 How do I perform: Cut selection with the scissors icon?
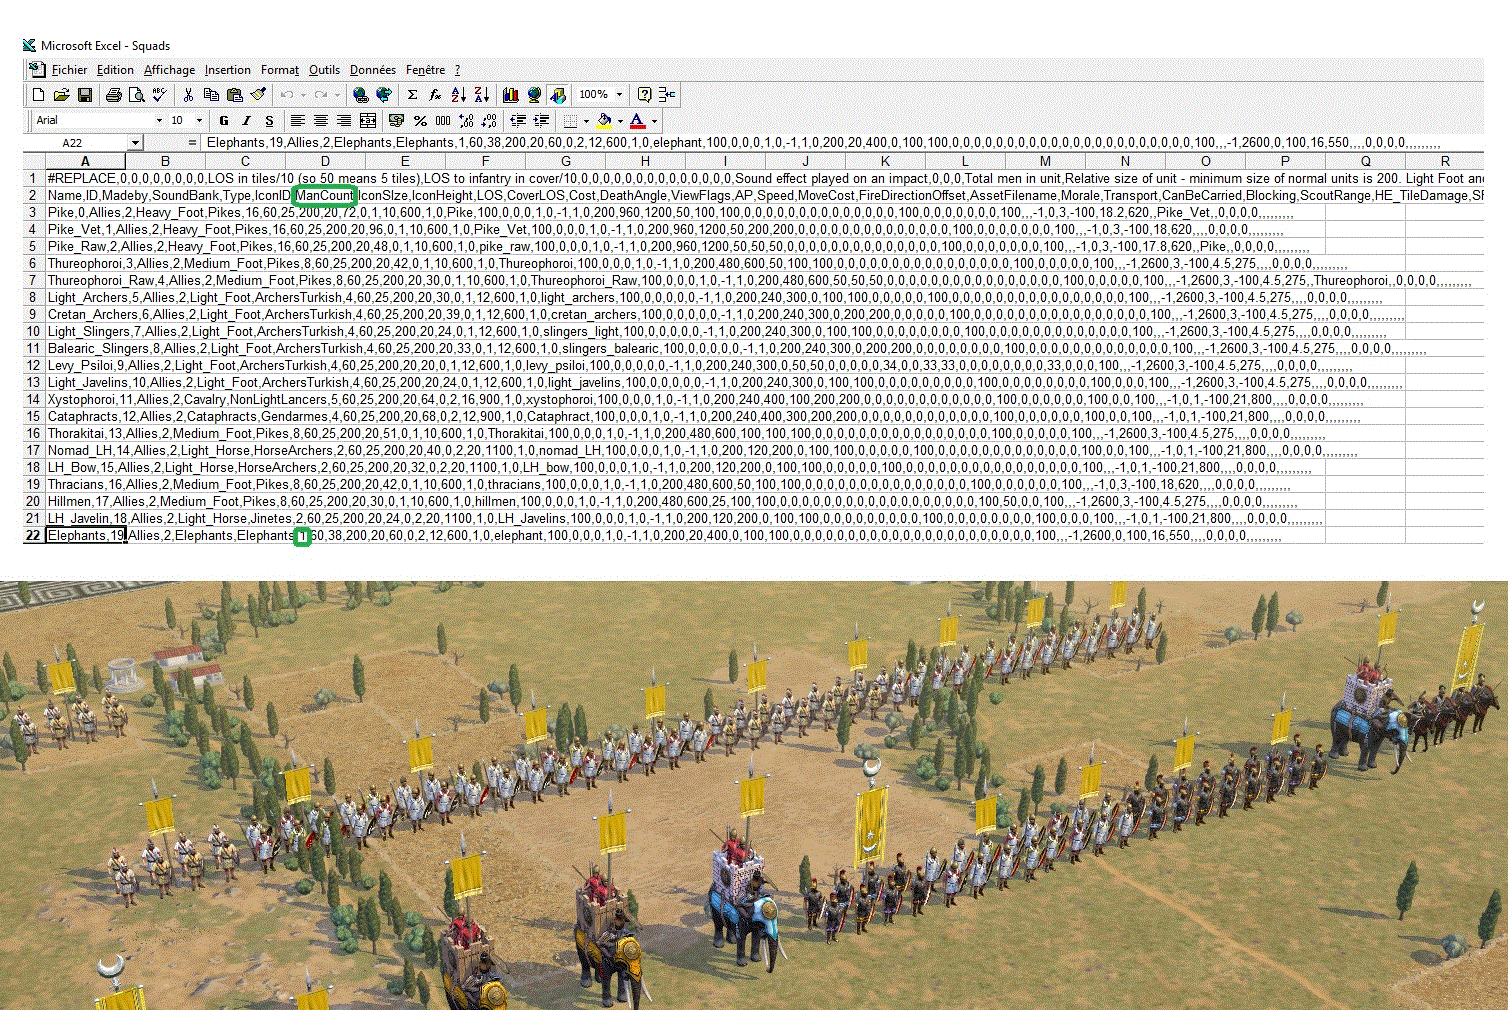click(188, 95)
